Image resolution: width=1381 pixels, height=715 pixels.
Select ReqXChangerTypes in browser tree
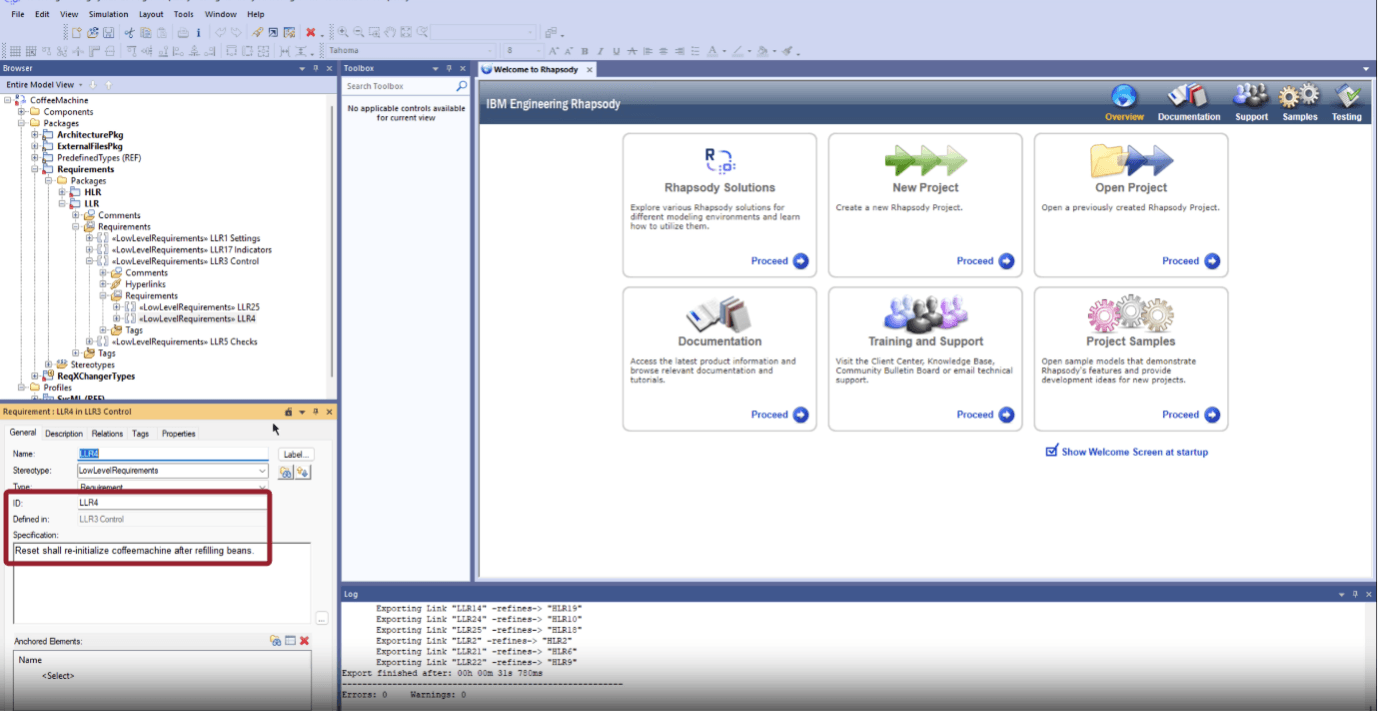click(95, 377)
